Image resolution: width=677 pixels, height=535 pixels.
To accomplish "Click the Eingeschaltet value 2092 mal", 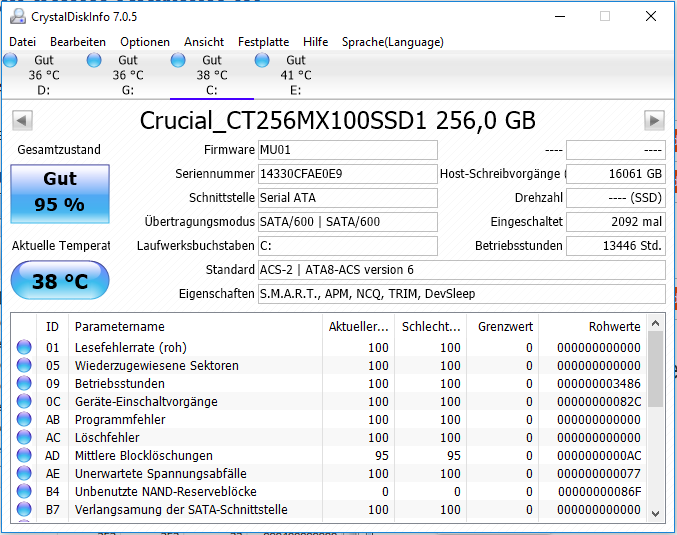I will pos(616,222).
